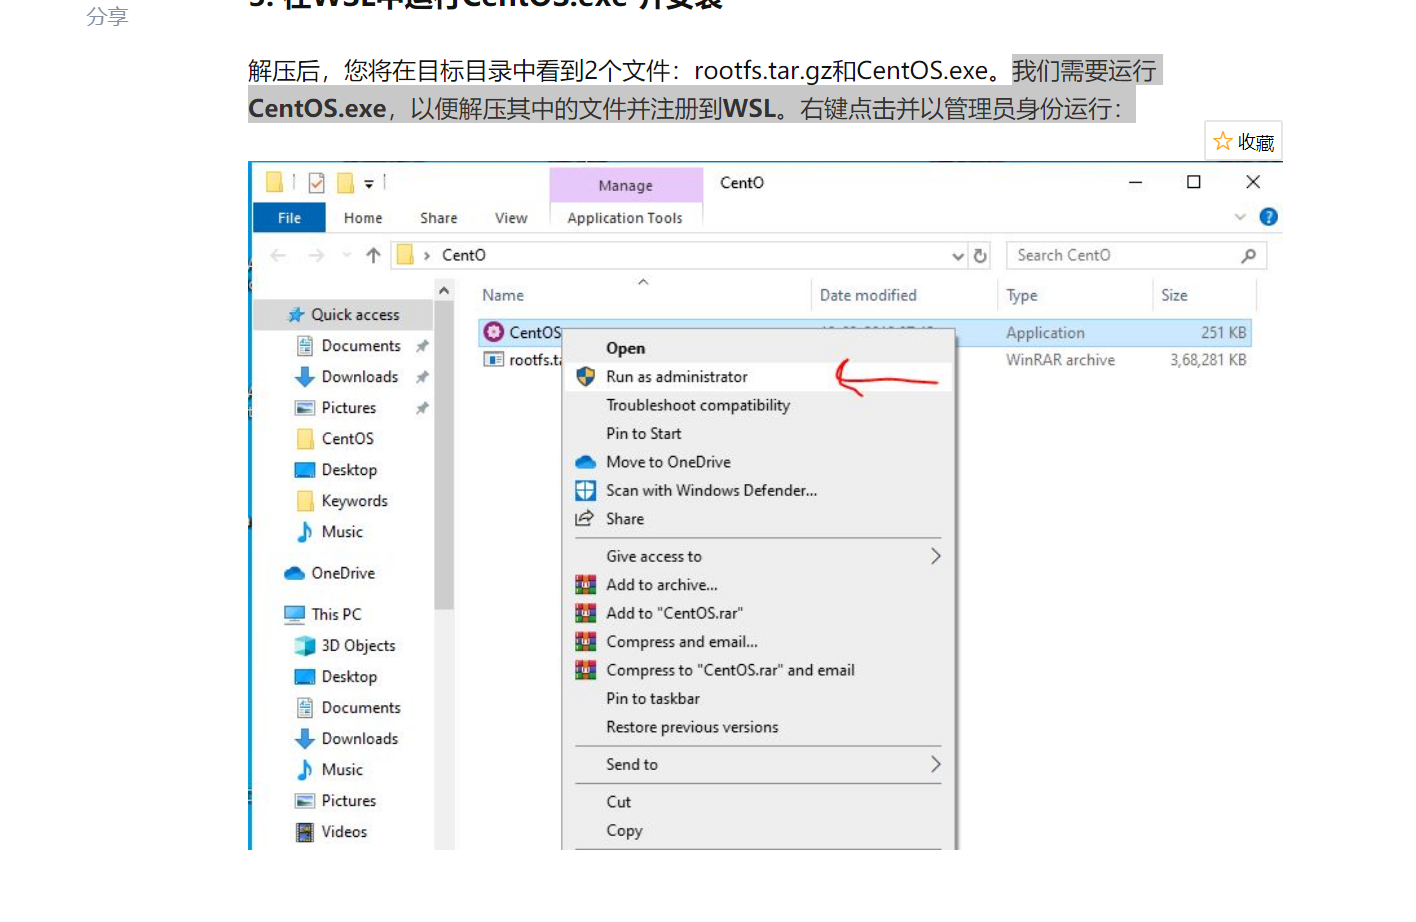Expand the Send to submenu
Screen dimensions: 1416x922
click(934, 764)
